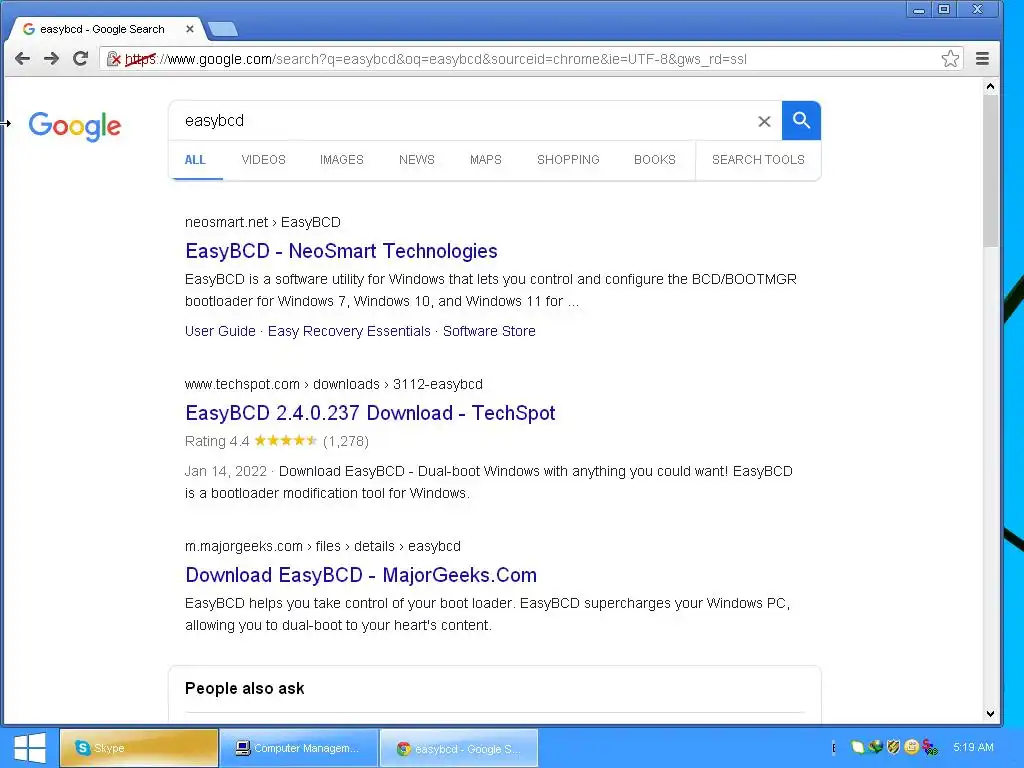Click the vertical scrollbar thumb
Image resolution: width=1024 pixels, height=768 pixels.
(990, 171)
